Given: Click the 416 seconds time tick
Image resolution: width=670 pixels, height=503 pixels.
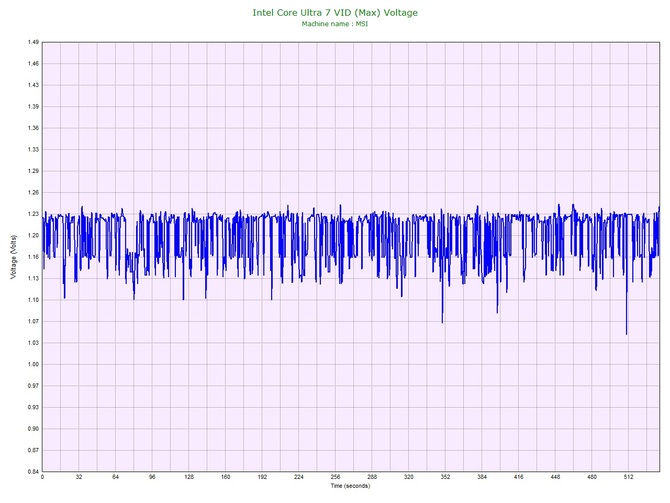Looking at the screenshot, I should (519, 477).
